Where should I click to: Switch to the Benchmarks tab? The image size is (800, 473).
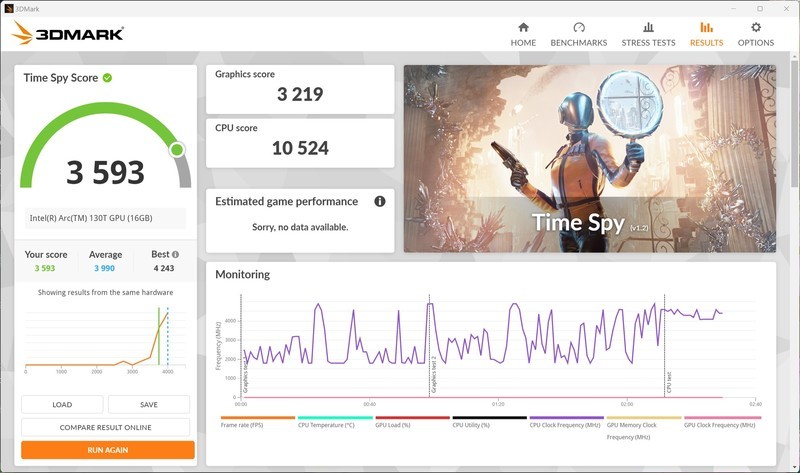click(579, 35)
